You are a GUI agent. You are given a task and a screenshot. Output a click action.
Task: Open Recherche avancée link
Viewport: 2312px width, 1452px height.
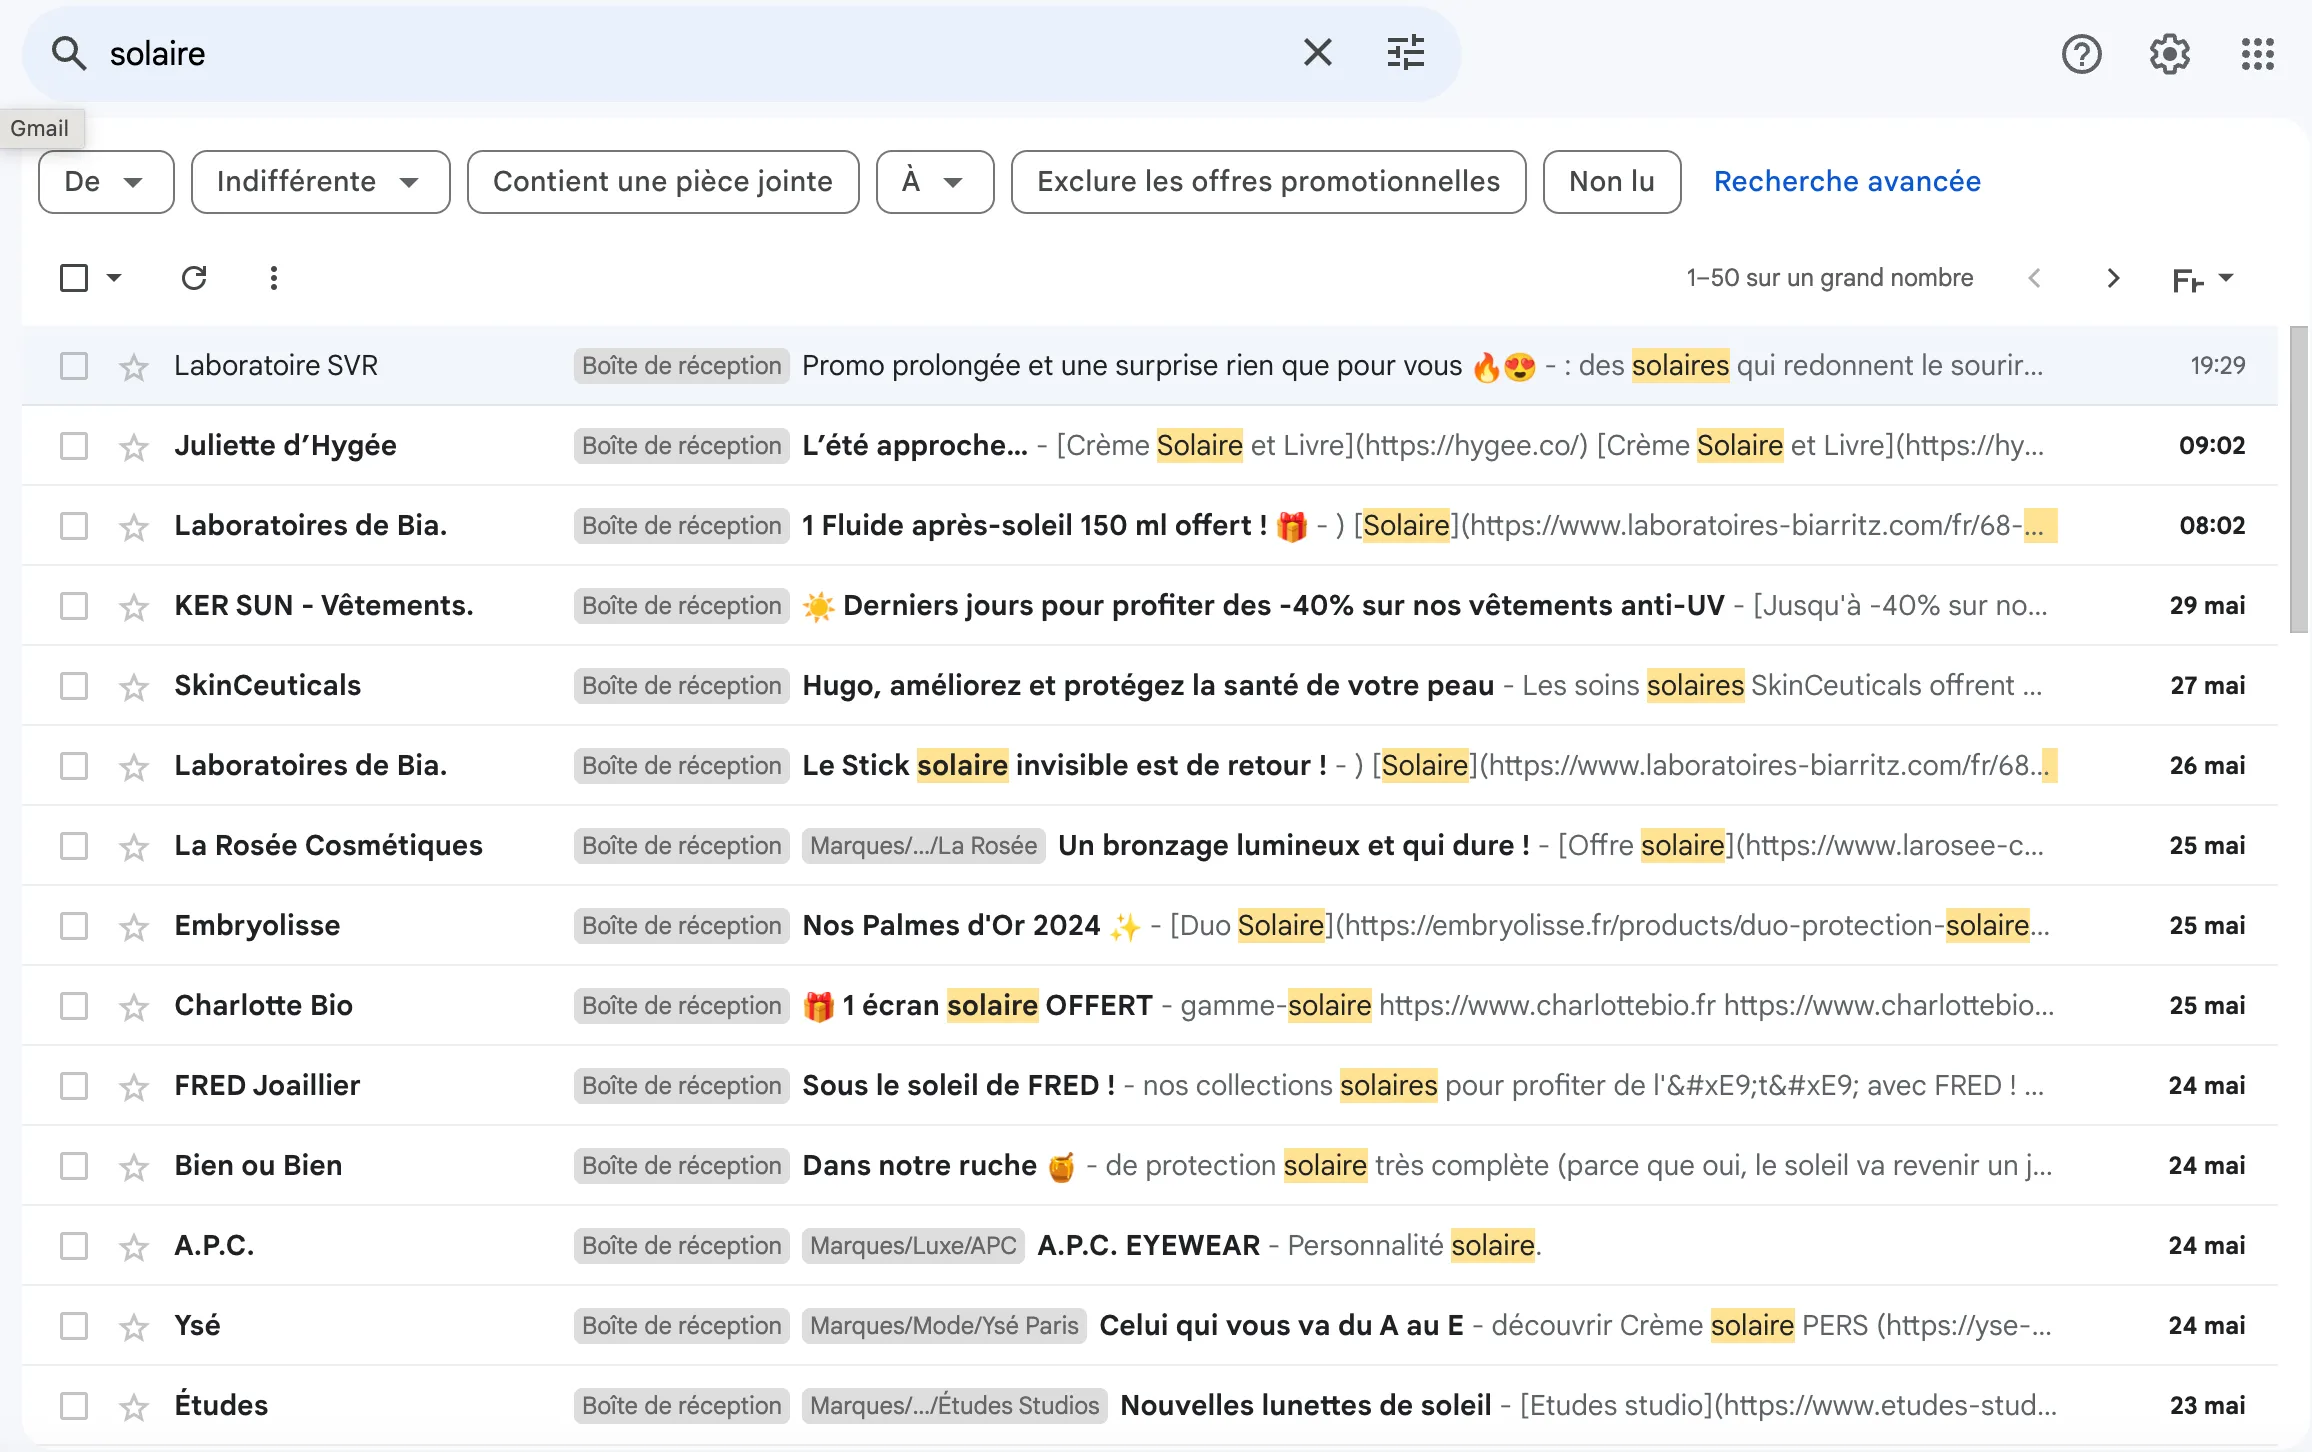[1847, 182]
